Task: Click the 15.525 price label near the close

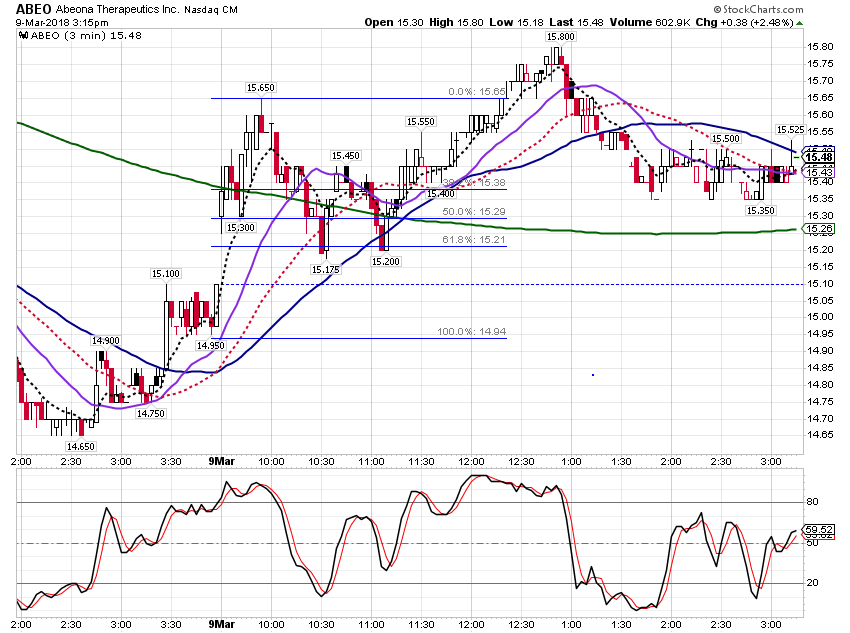Action: pos(790,130)
